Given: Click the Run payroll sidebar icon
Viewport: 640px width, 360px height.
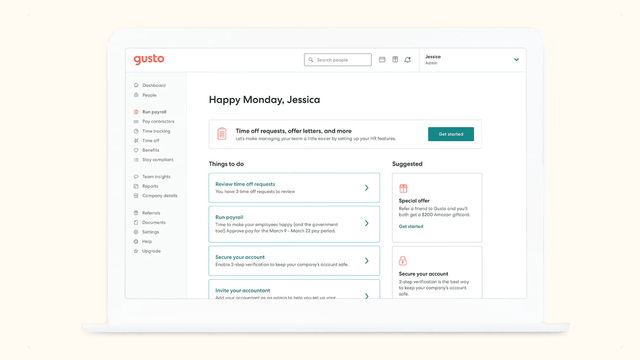Looking at the screenshot, I should point(136,111).
